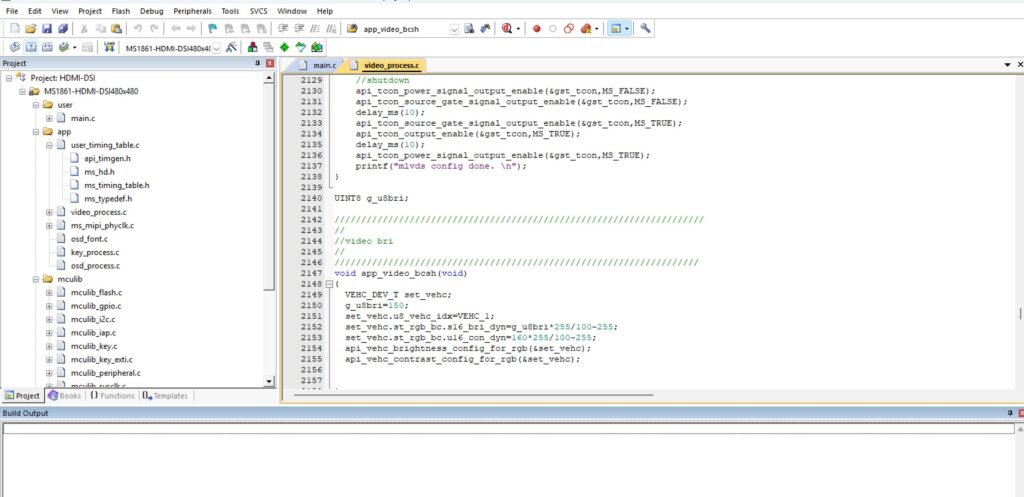Select mculib_i2c.c in project tree

coord(92,319)
